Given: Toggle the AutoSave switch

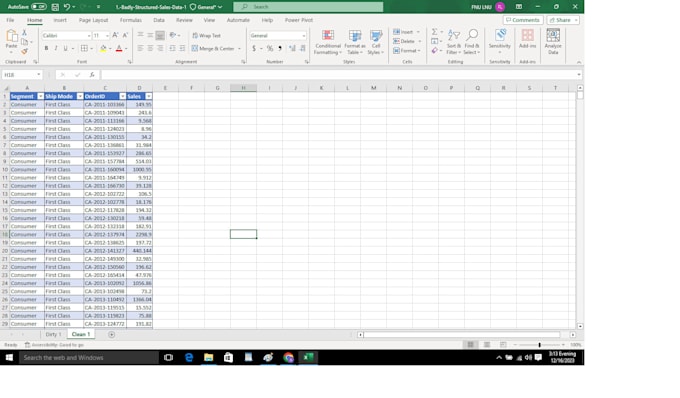Looking at the screenshot, I should pos(39,7).
